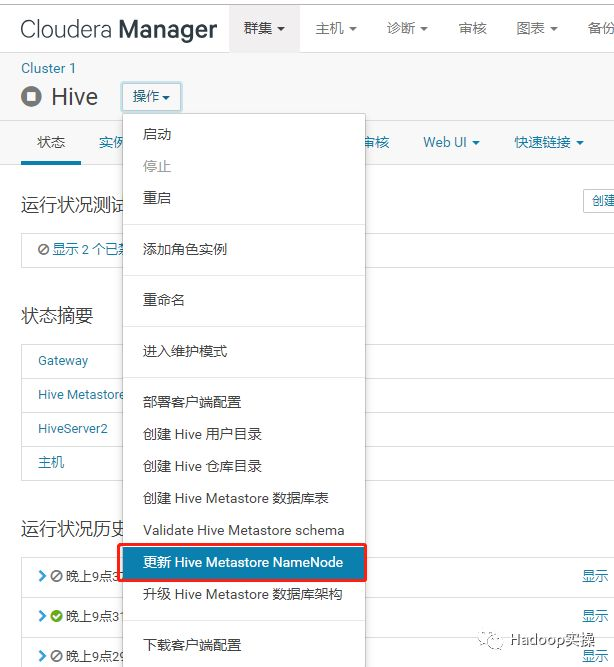Screen dimensions: 614x667
Task: Choose Validate Hive Metastore schema
Action: pos(244,530)
